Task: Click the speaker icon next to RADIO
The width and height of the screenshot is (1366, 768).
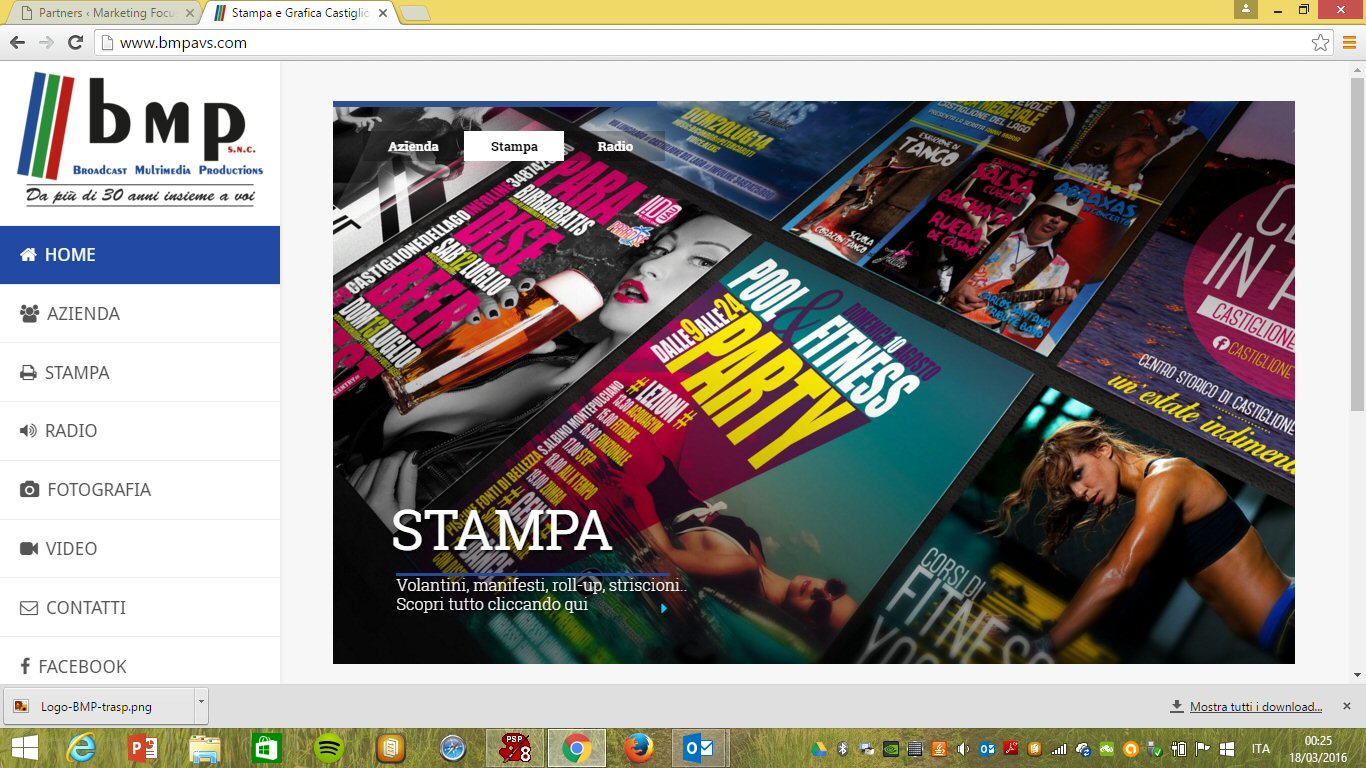Action: [28, 431]
